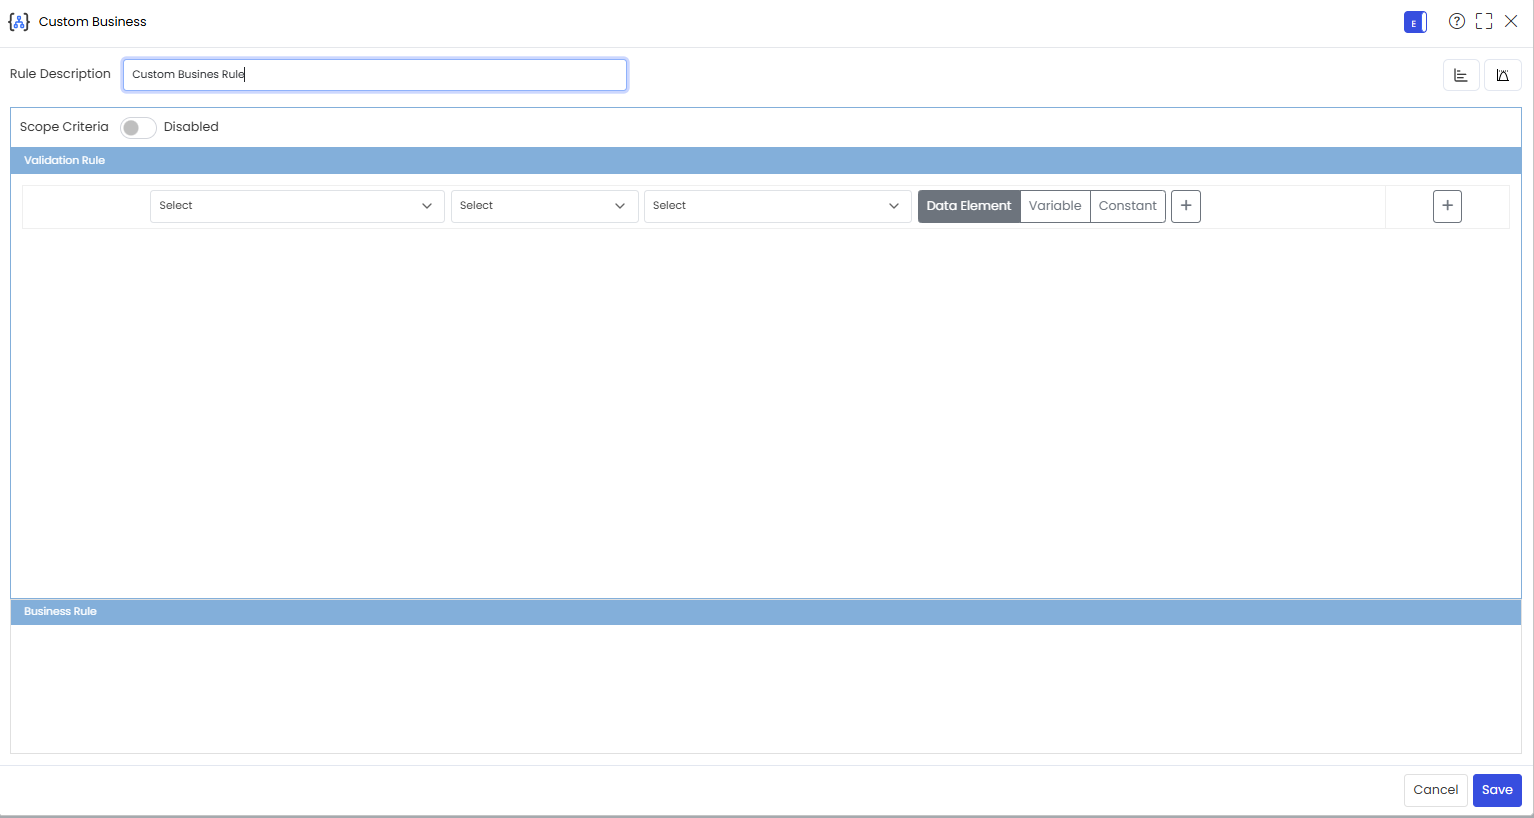
Task: Click the plus button next to Constant
Action: coord(1186,206)
